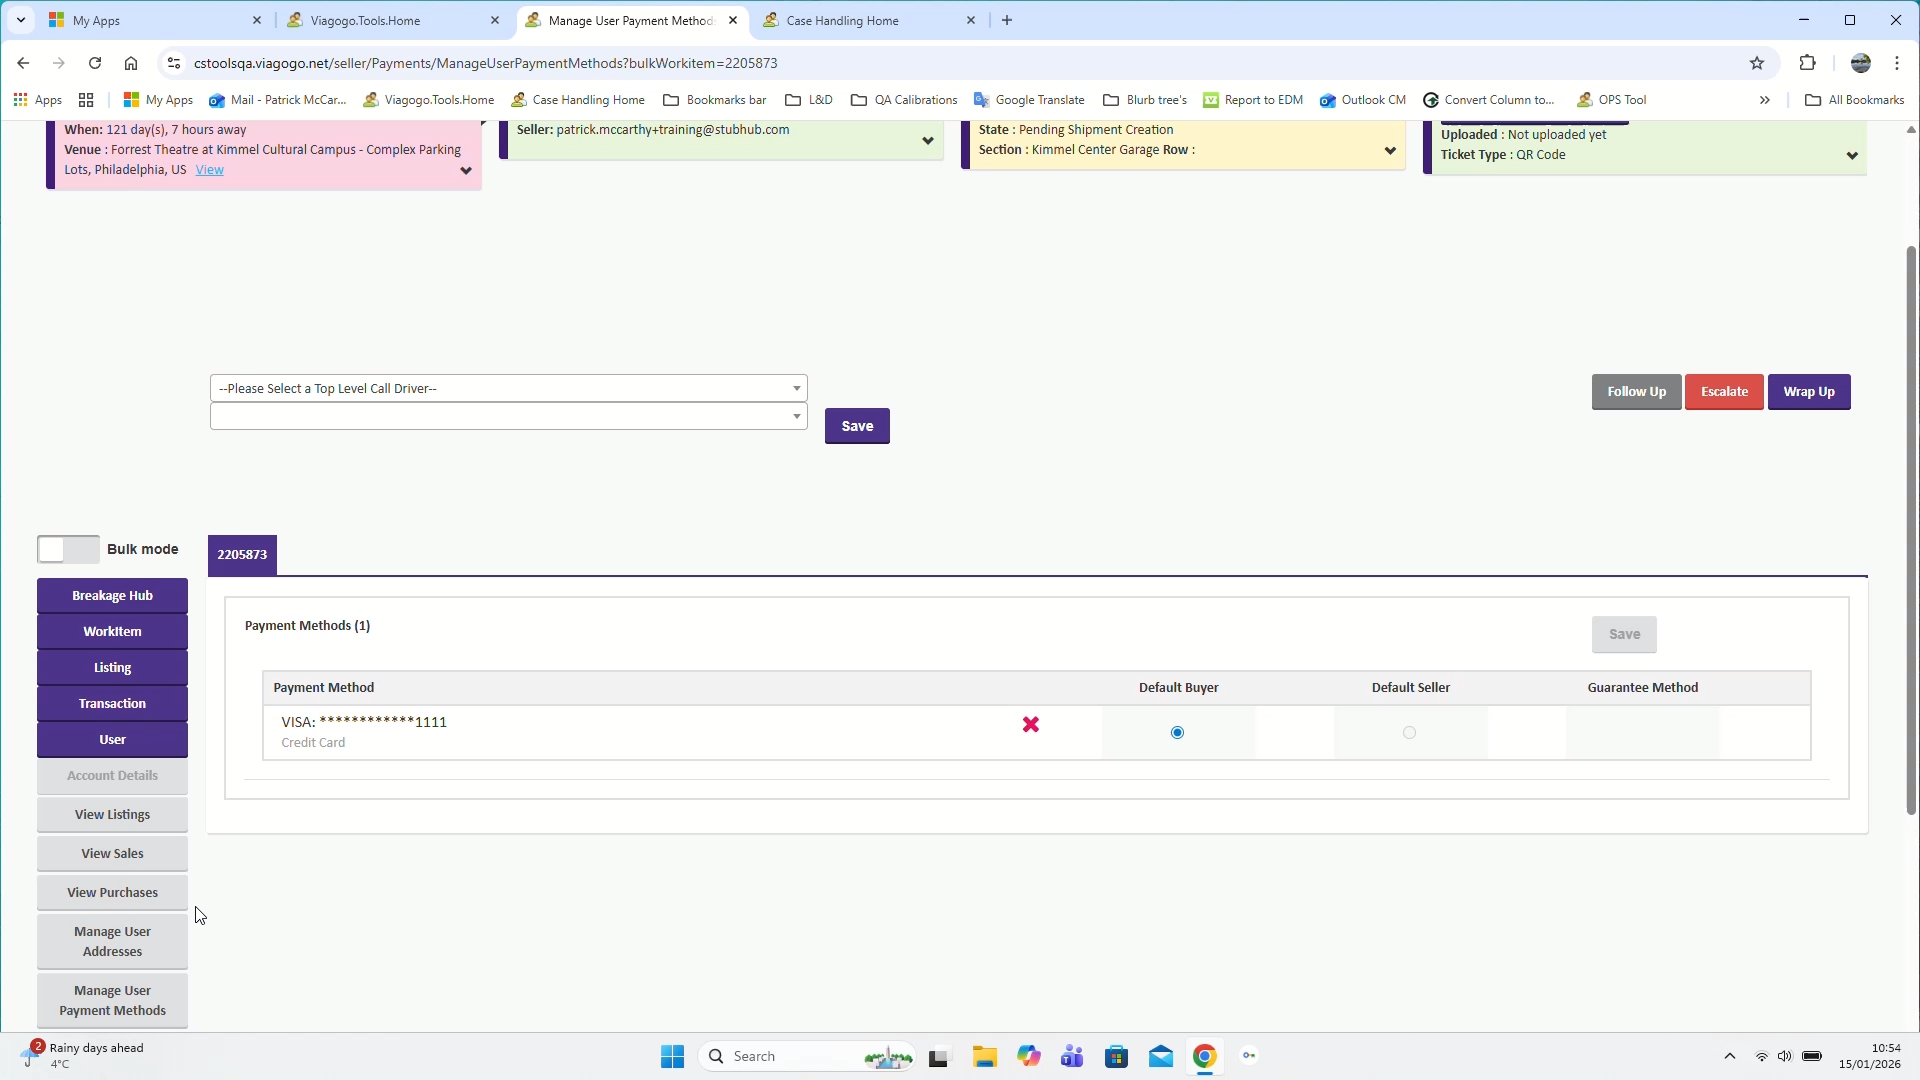This screenshot has height=1080, width=1920.
Task: Expand the pink event details card chevron
Action: (x=465, y=171)
